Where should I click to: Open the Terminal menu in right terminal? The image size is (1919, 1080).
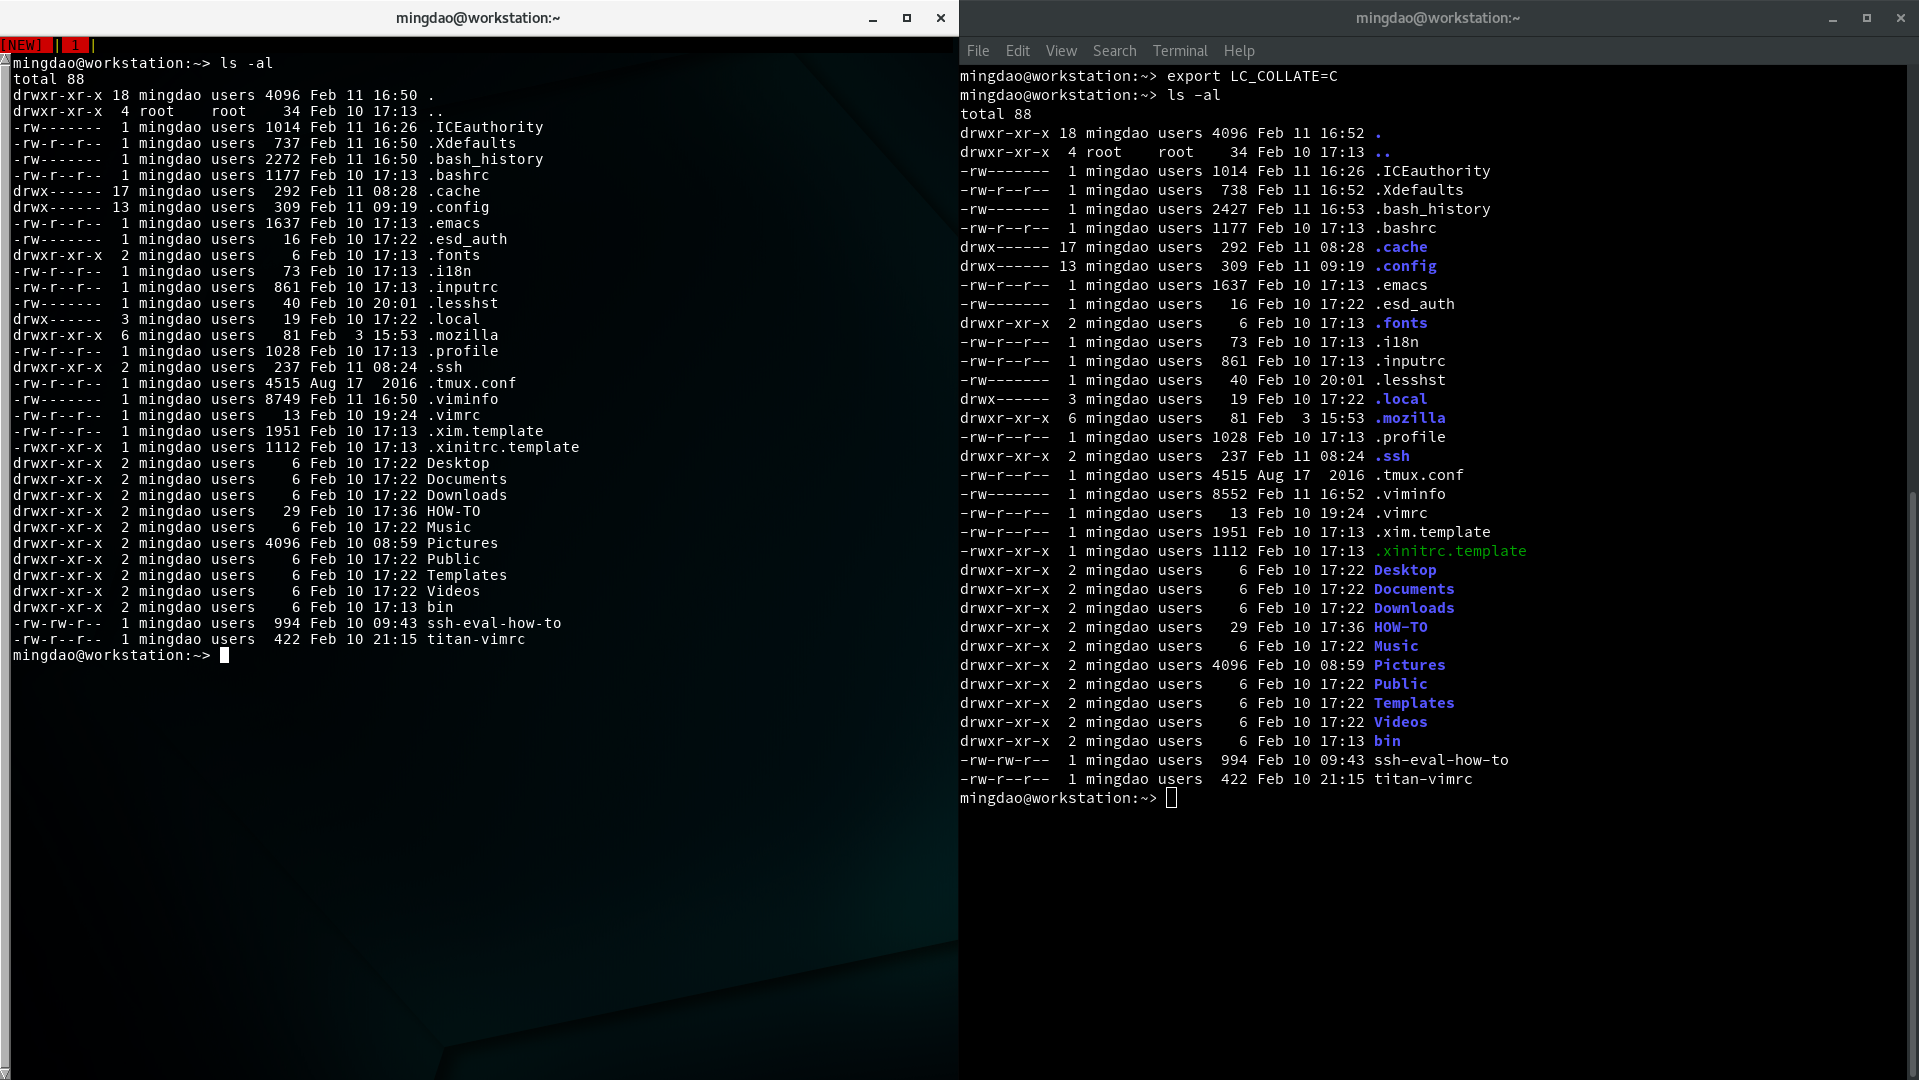[1180, 51]
